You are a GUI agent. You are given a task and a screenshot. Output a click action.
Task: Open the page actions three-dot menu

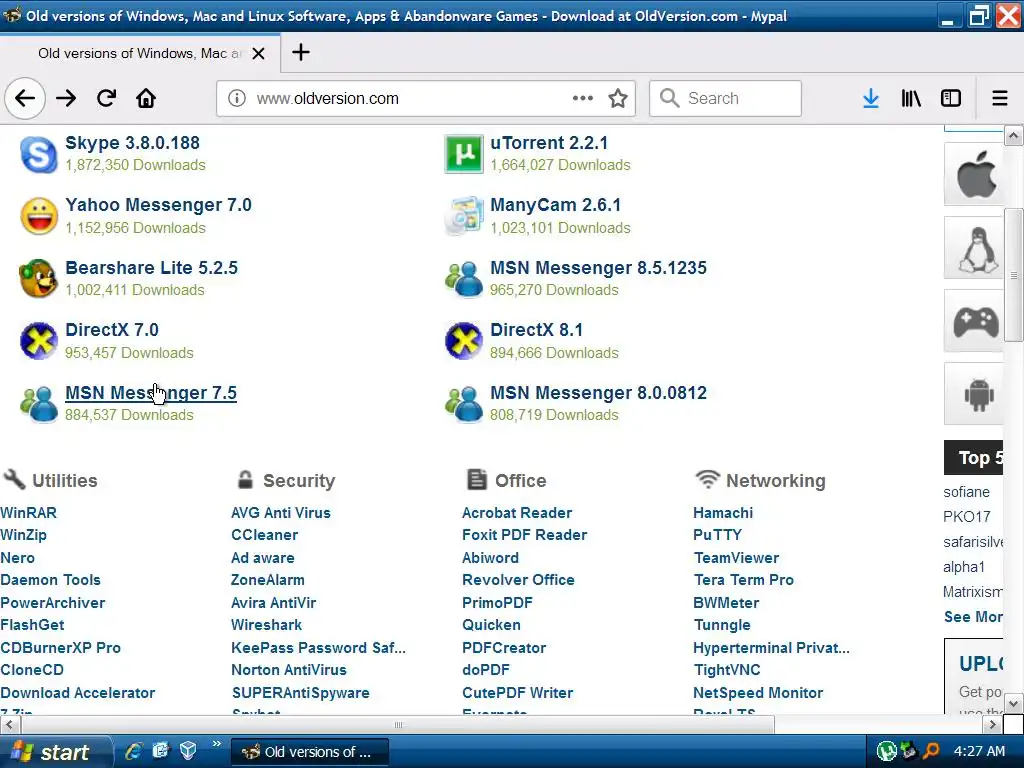point(583,98)
